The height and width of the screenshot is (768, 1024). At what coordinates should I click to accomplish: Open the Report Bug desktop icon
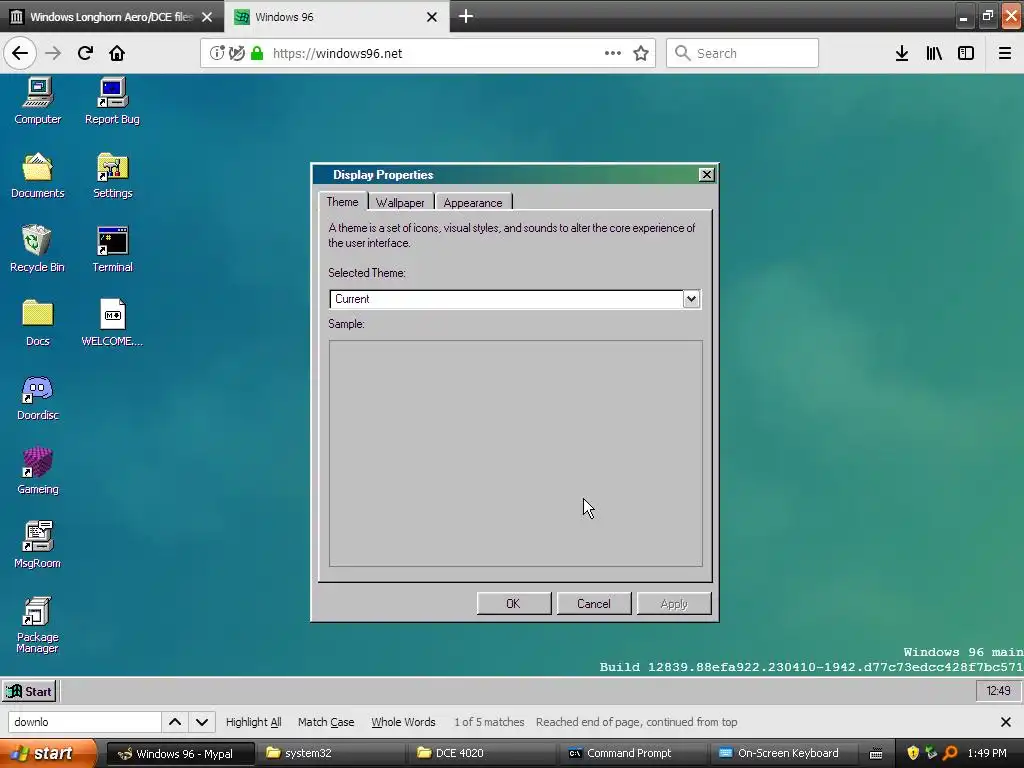tap(112, 101)
